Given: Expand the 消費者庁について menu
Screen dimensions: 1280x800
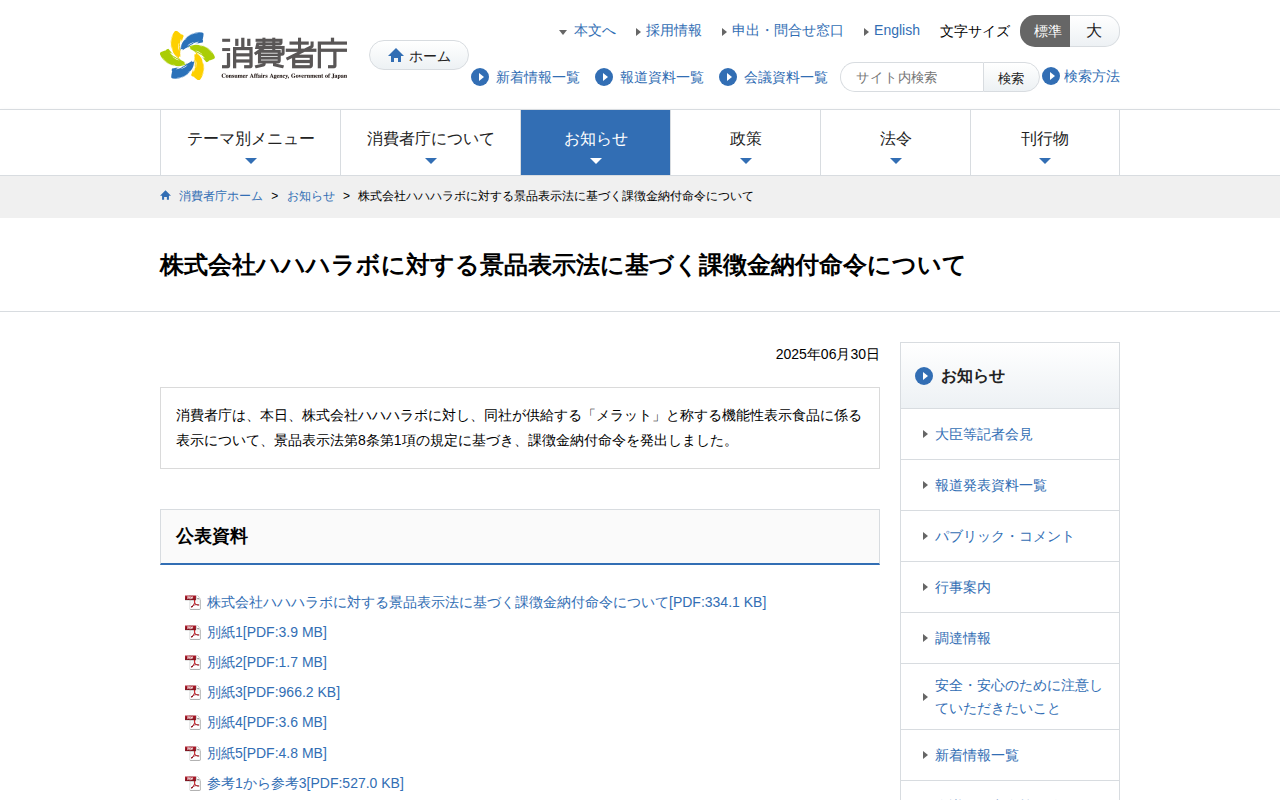Looking at the screenshot, I should (431, 143).
